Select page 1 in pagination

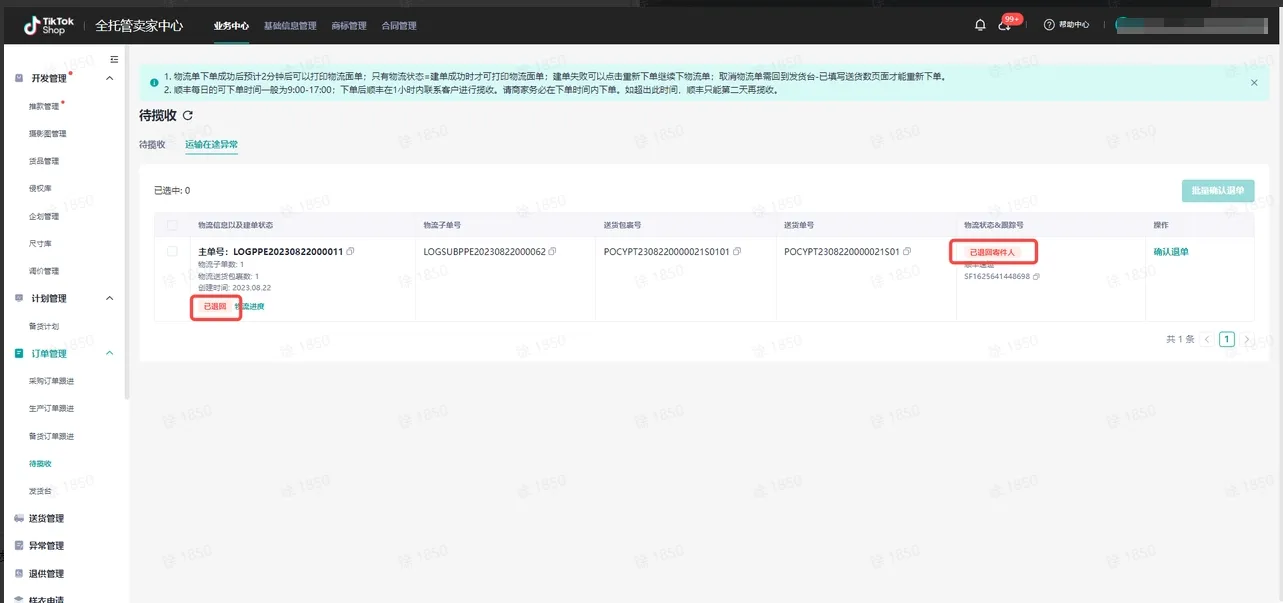click(1227, 339)
